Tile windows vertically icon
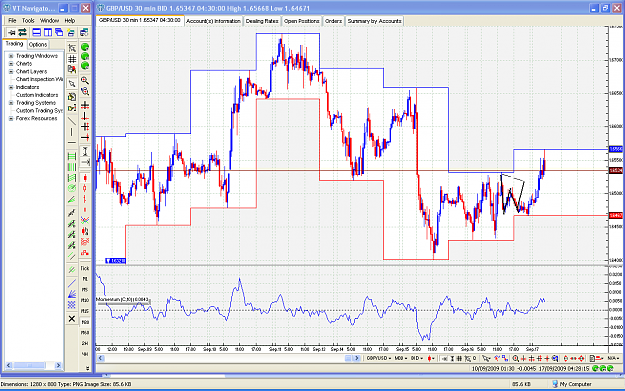 (48, 32)
